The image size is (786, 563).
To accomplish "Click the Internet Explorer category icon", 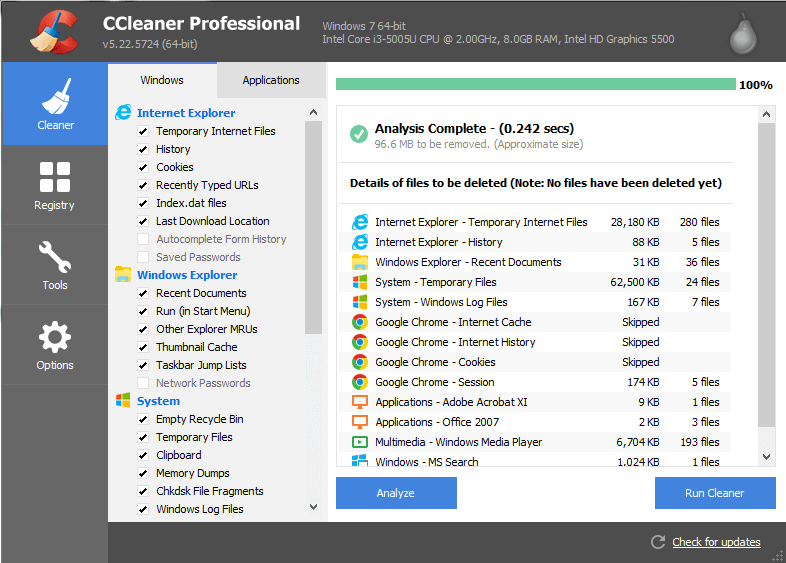I will pyautogui.click(x=123, y=112).
